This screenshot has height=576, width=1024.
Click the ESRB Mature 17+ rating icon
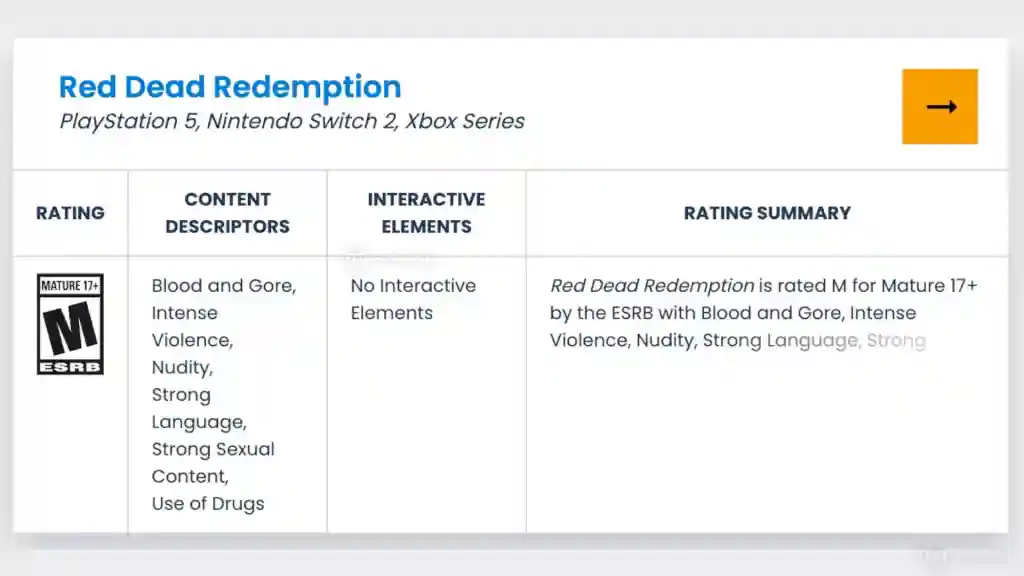[x=70, y=320]
